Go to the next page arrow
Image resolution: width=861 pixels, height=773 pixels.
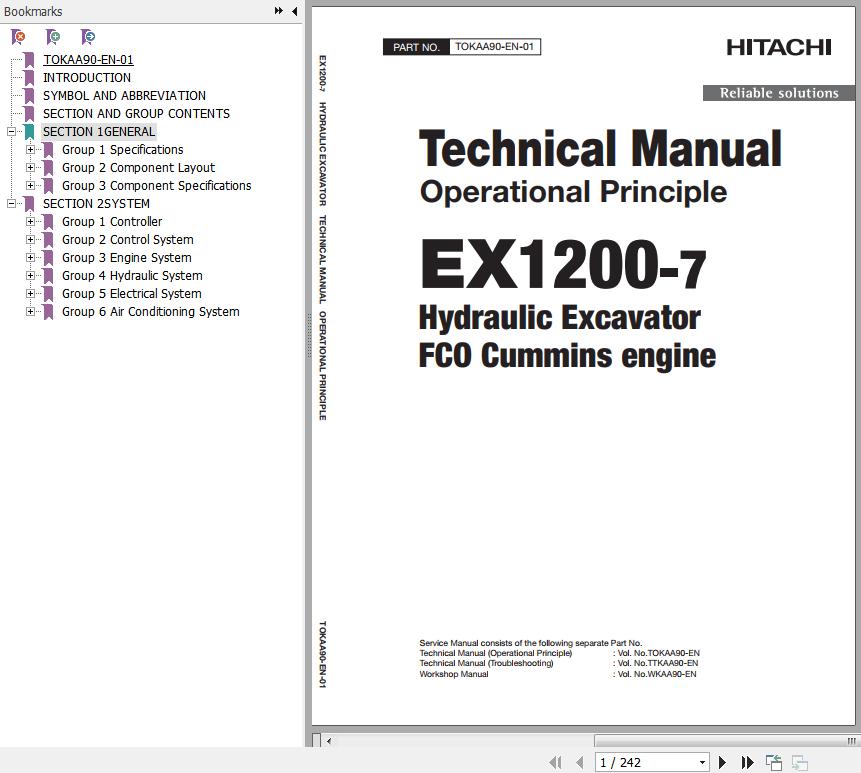pos(723,762)
